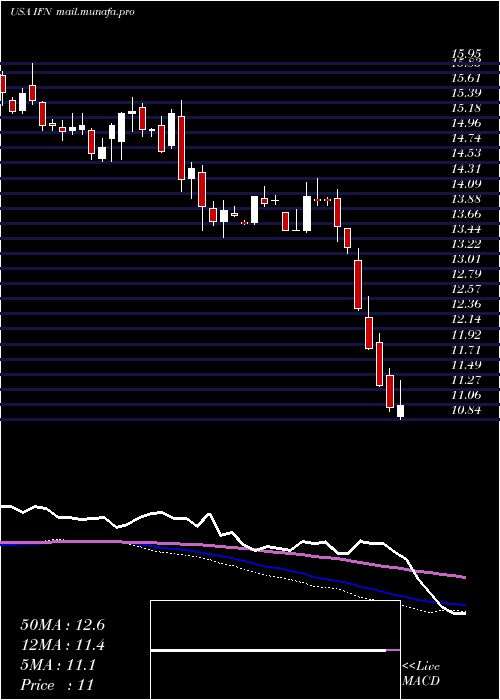The image size is (500, 700).
Task: Click inside the MACD indicator box
Action: pyautogui.click(x=275, y=650)
